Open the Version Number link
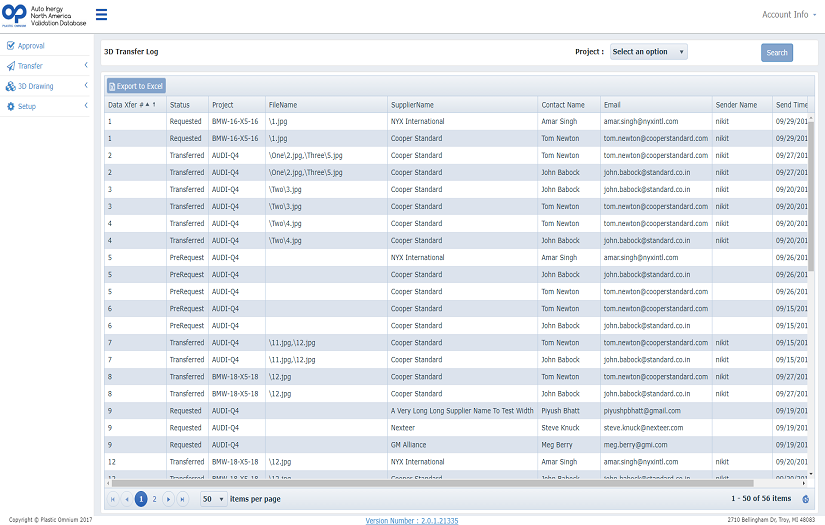 [x=412, y=521]
